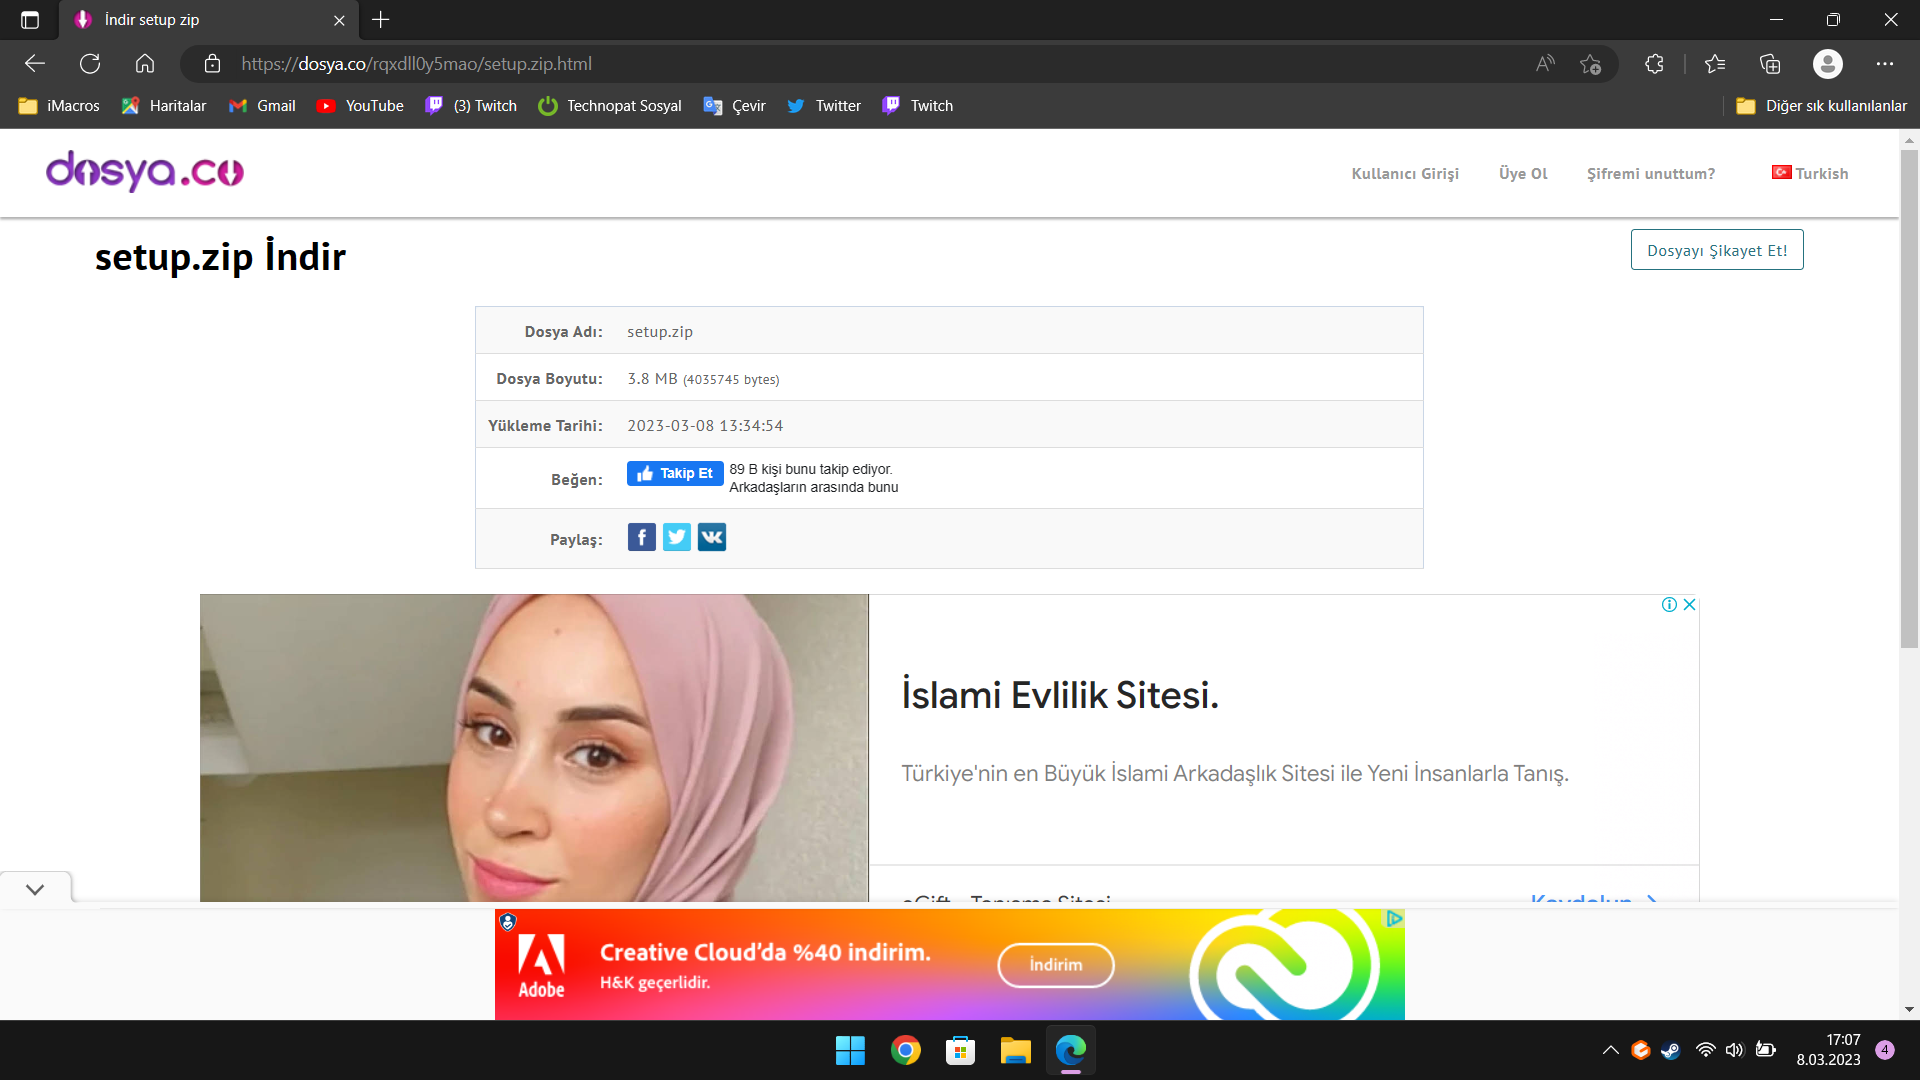Open the Diğer sık kullanılanlar folder
1920x1080 pixels.
pyautogui.click(x=1822, y=106)
